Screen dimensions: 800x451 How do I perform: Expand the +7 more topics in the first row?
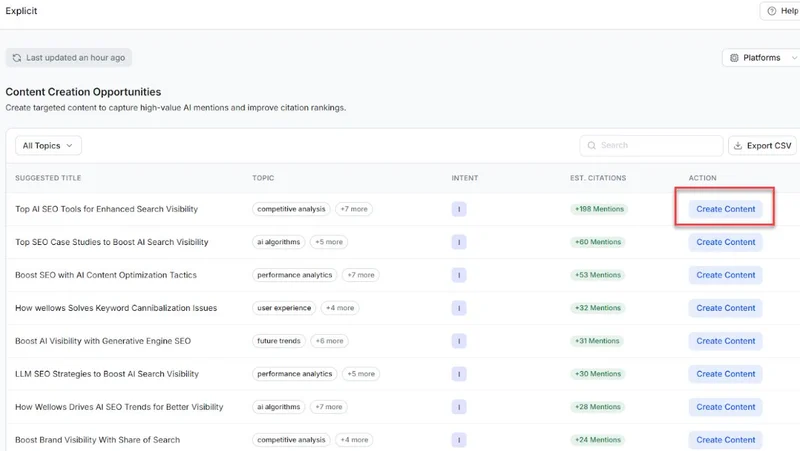click(x=356, y=209)
